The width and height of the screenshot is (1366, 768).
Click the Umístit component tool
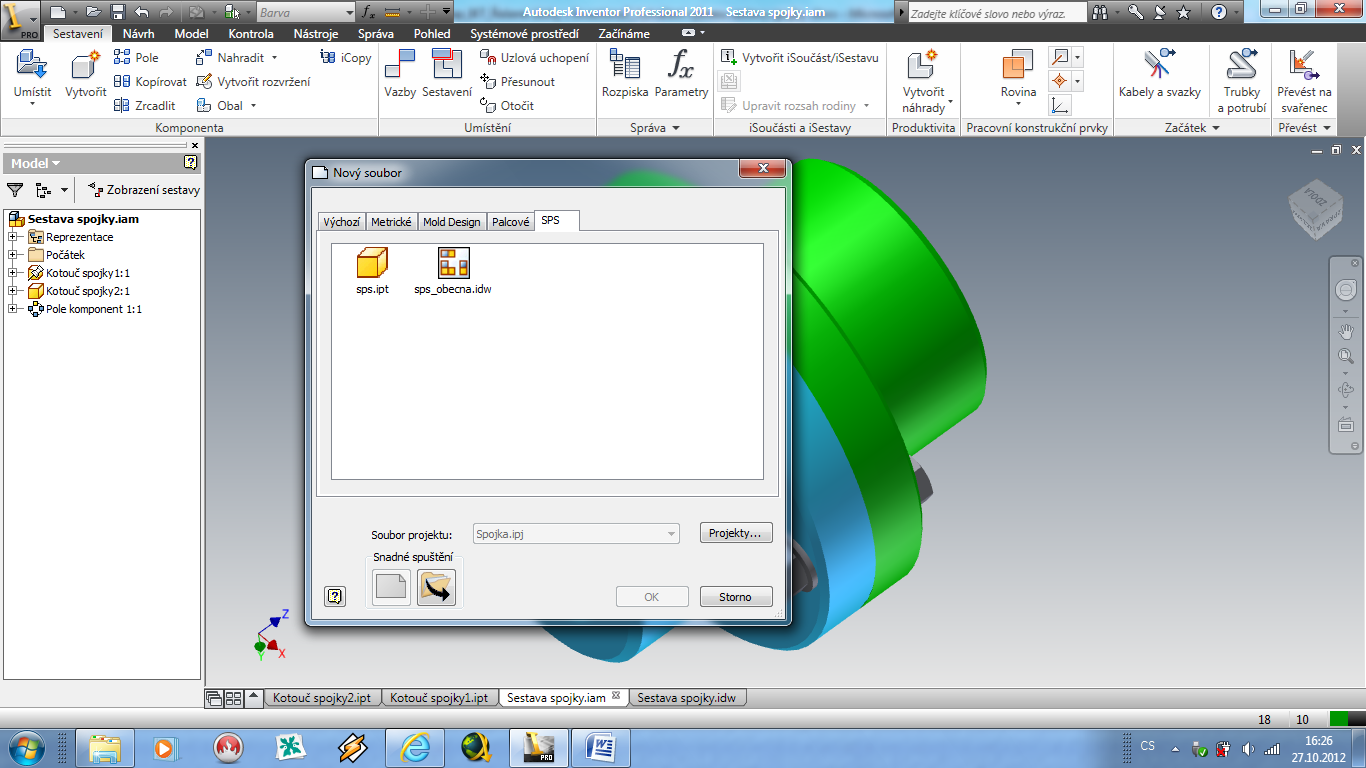[x=33, y=78]
